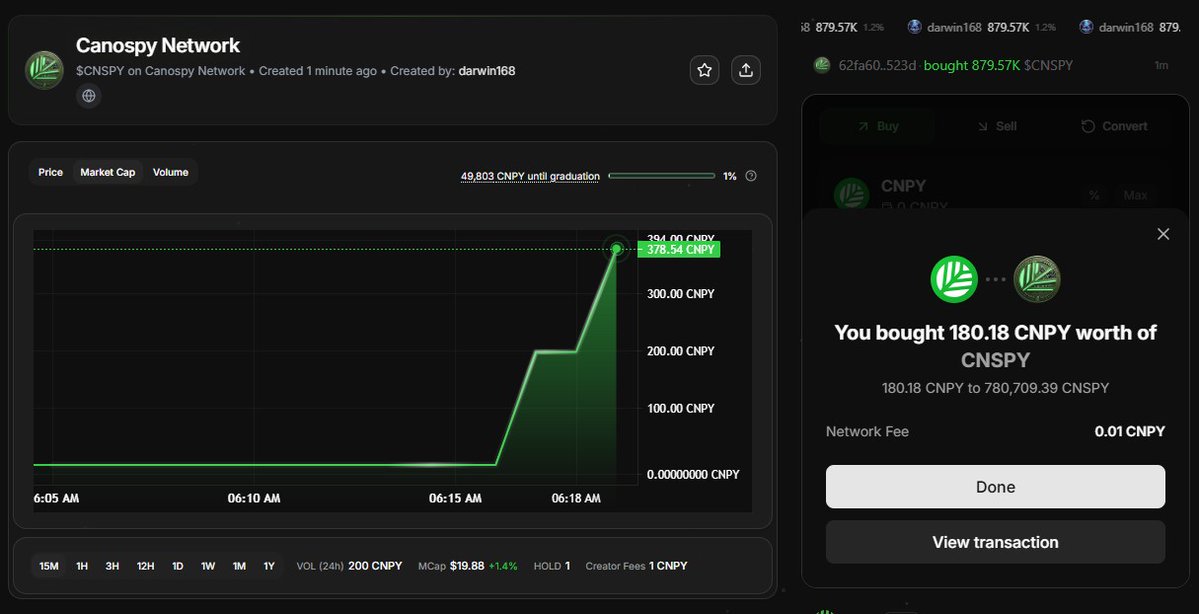Open View transaction
This screenshot has width=1199, height=614.
tap(995, 541)
